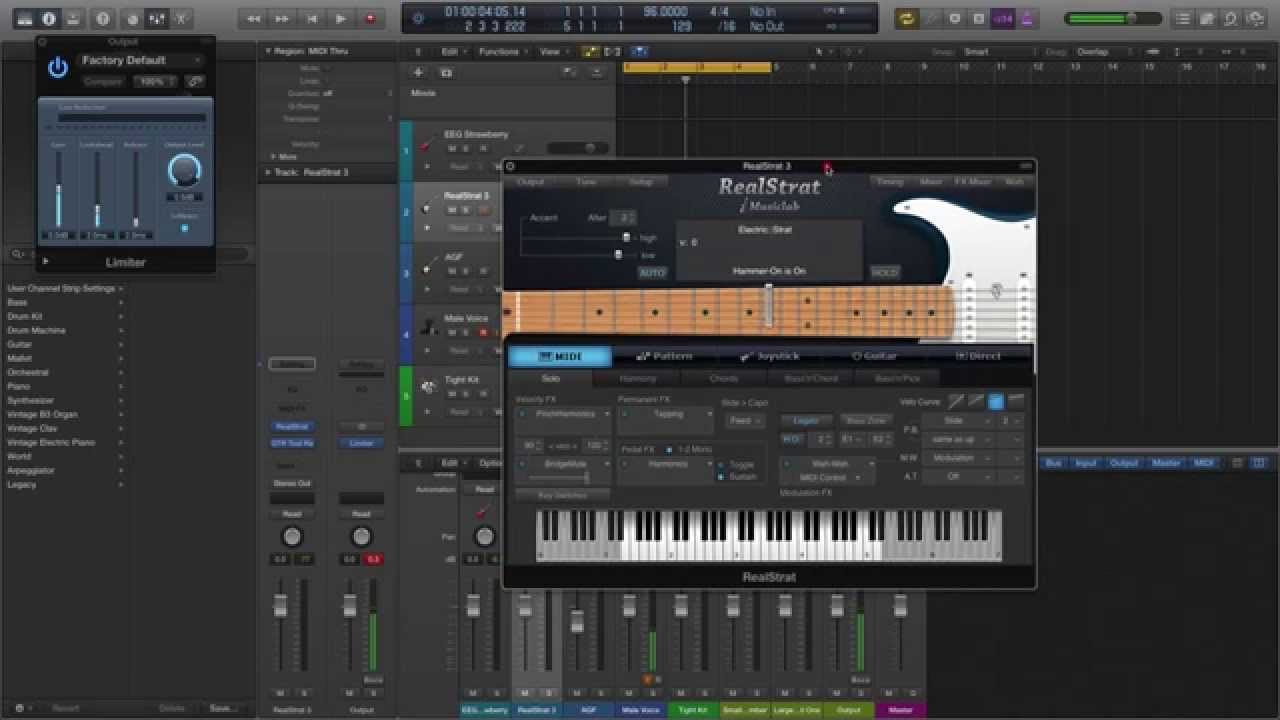Viewport: 1280px width, 720px height.
Task: Switch to the Joystick tab in RealStrat
Action: pos(772,356)
